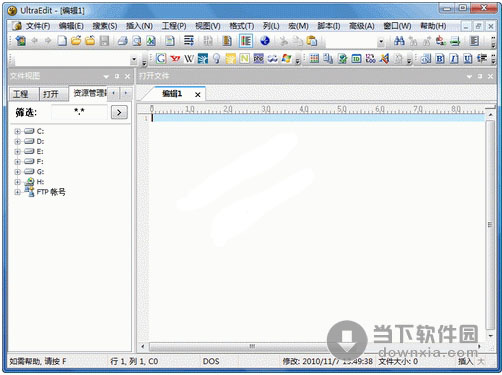Screen dimensions: 502x375
Task: Toggle column mode icon highlighted in toolbar
Action: pos(246,41)
